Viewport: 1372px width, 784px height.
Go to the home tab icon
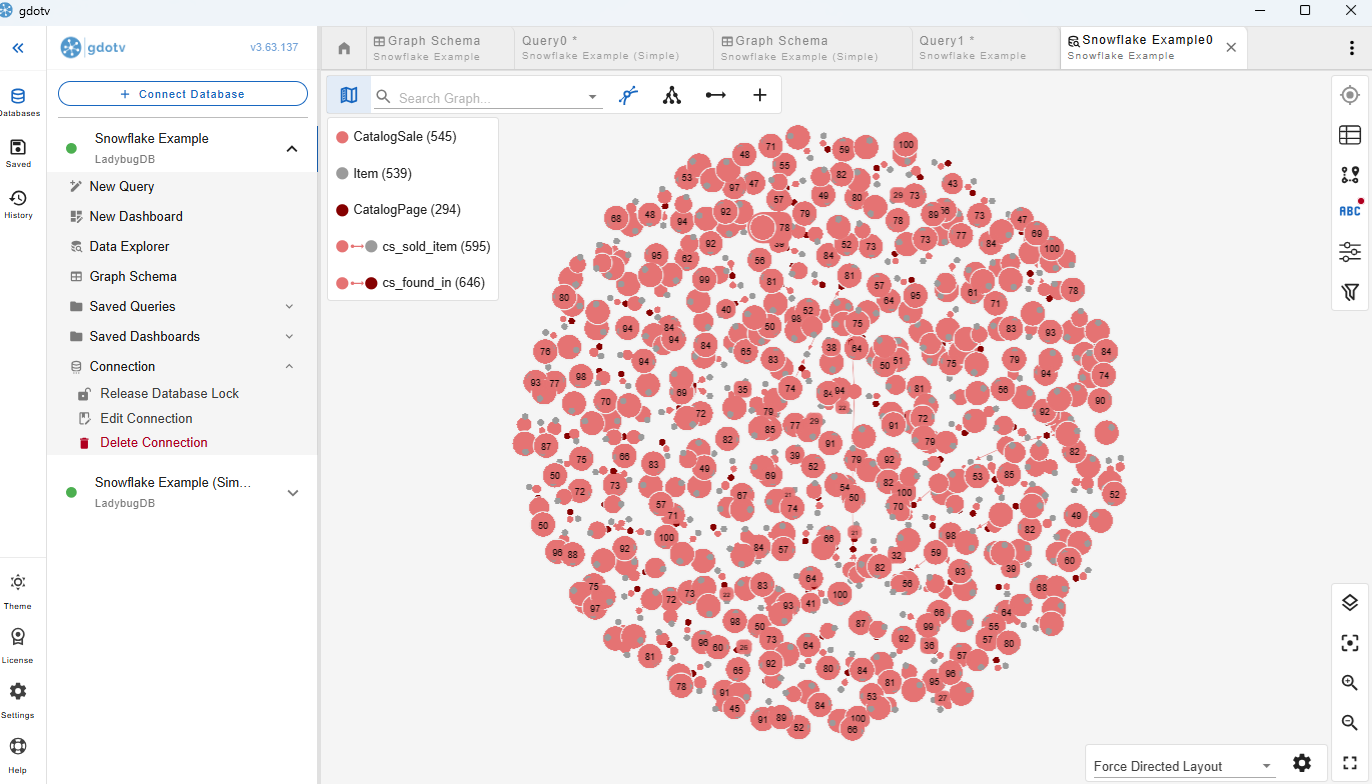click(344, 48)
